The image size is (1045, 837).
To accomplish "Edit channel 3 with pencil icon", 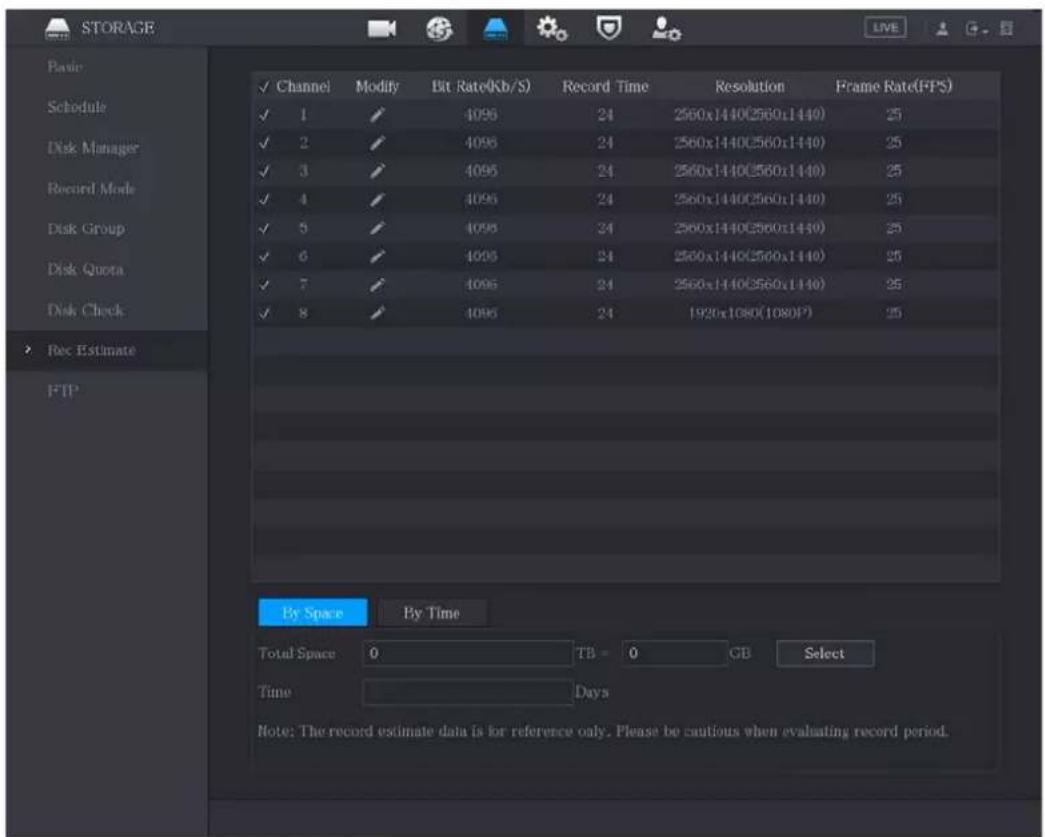I will coord(377,171).
